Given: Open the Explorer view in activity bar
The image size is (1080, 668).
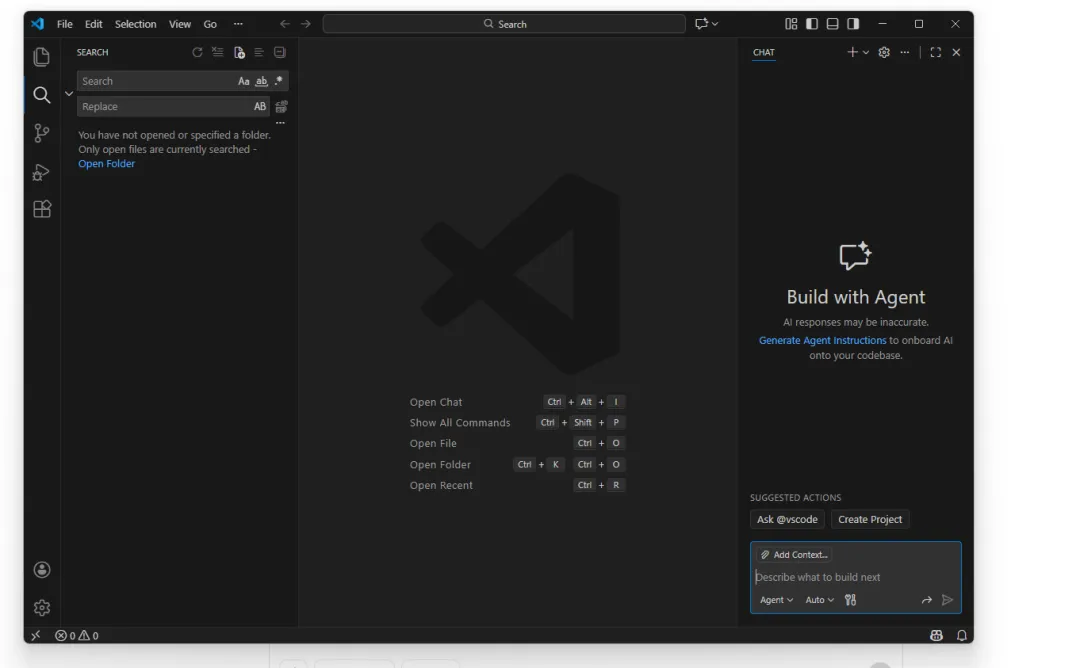Looking at the screenshot, I should (41, 56).
